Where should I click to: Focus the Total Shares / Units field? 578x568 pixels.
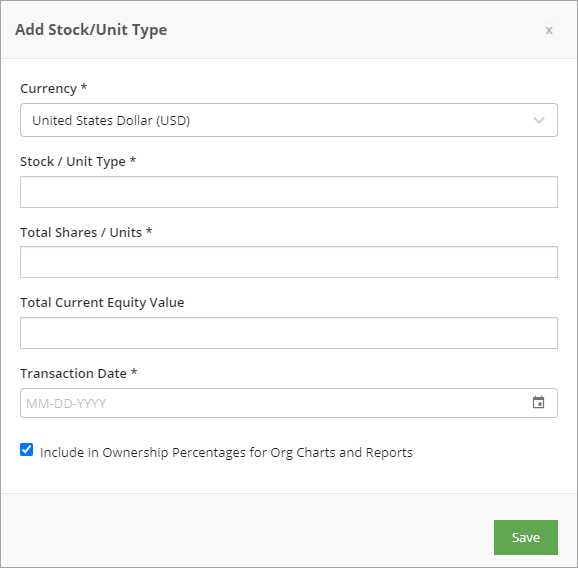point(289,262)
